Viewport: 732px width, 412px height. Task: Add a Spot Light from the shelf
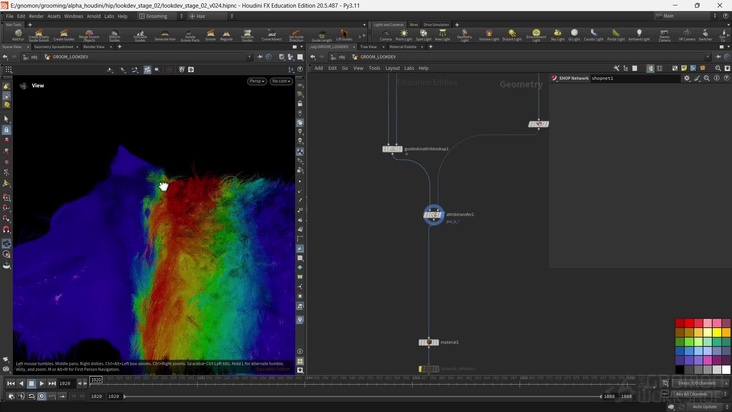[423, 35]
